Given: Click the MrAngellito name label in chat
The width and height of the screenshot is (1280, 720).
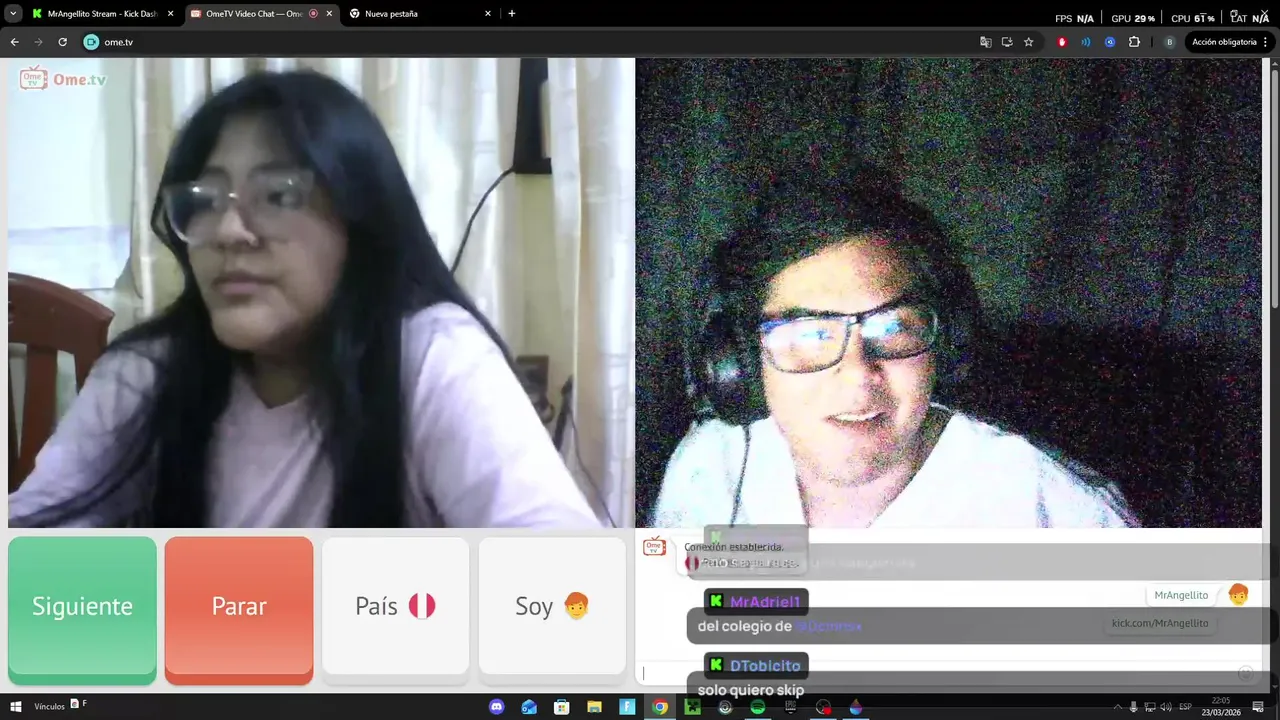Looking at the screenshot, I should pyautogui.click(x=1181, y=595).
